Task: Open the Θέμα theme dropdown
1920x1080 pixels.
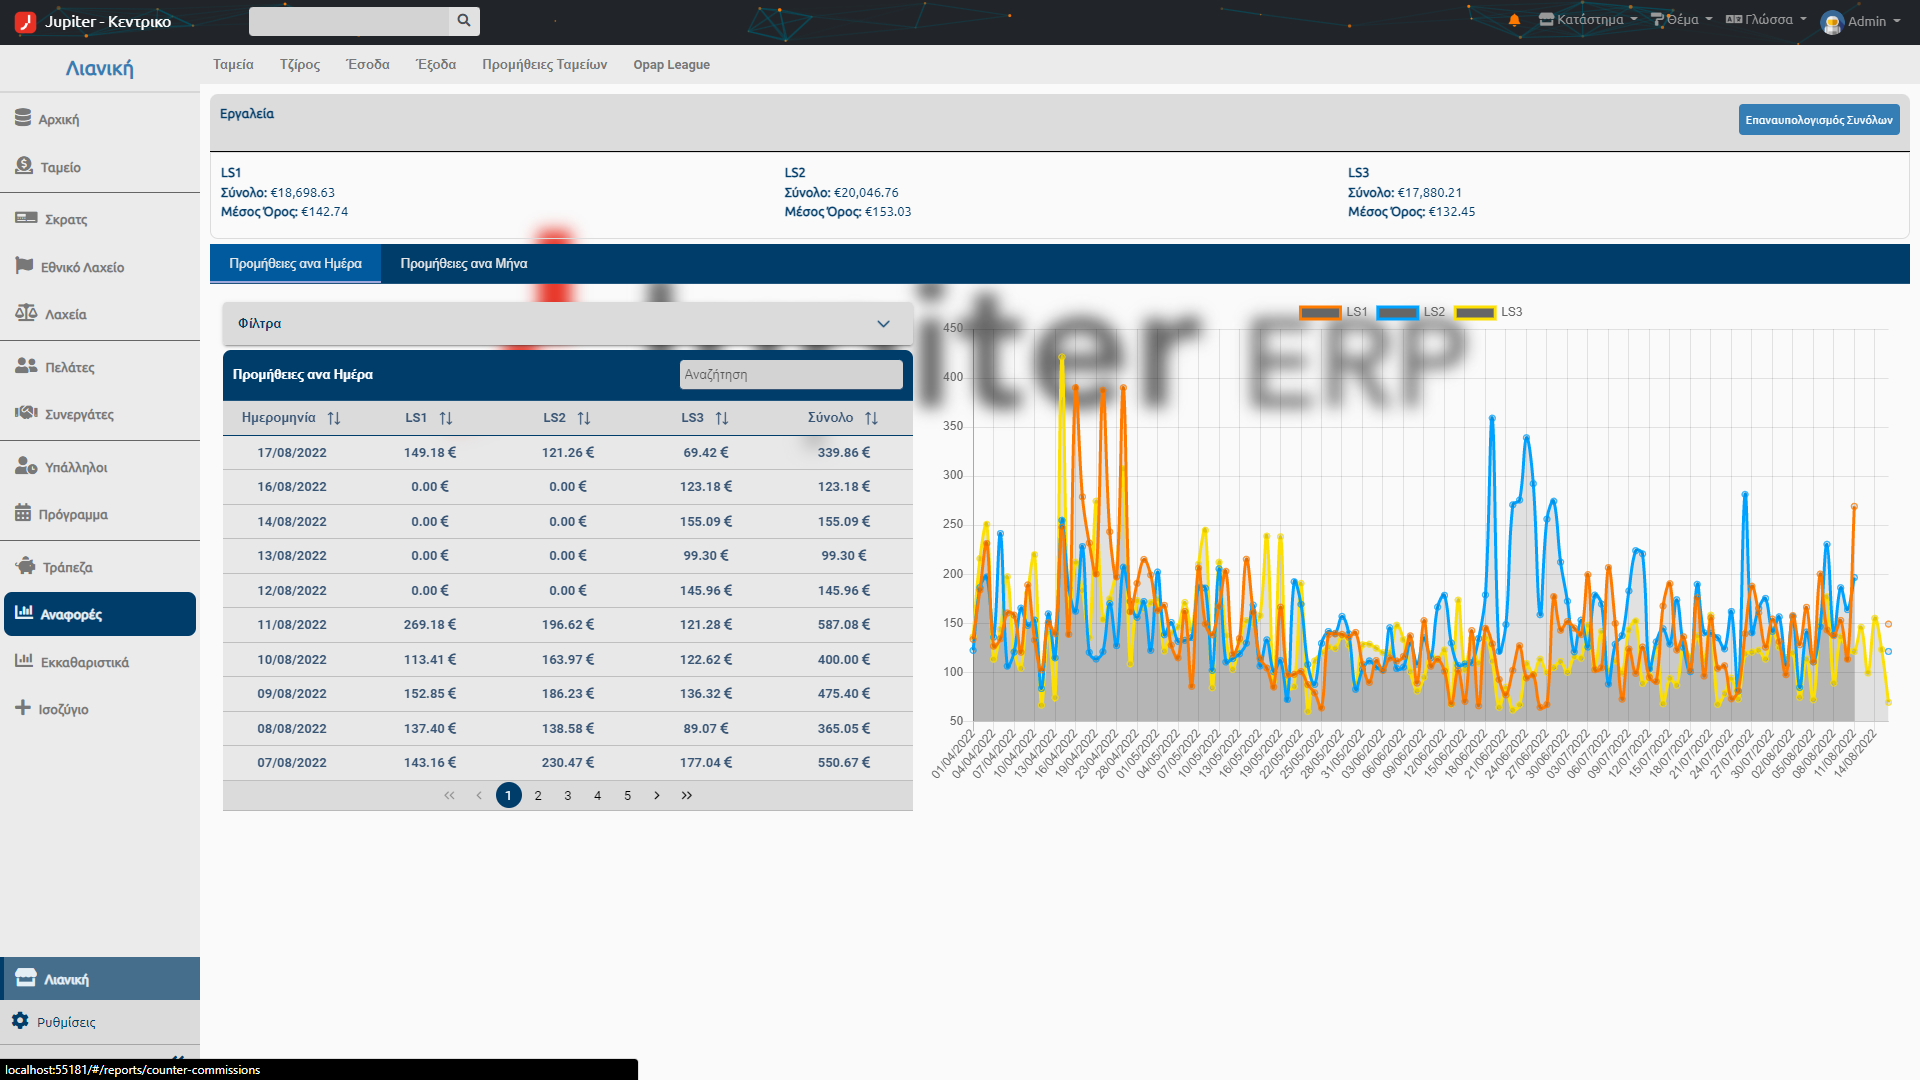Action: [1681, 20]
